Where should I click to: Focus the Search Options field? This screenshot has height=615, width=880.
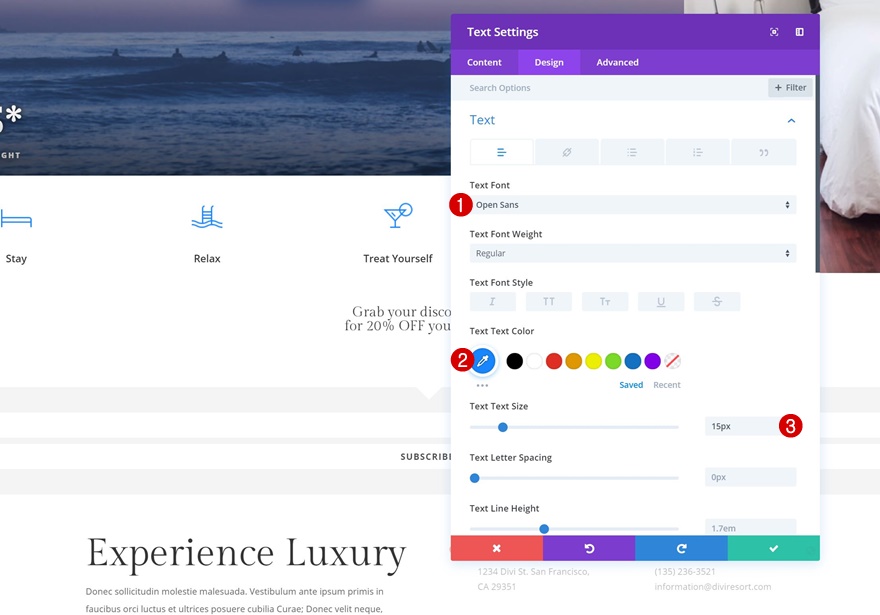tap(609, 88)
